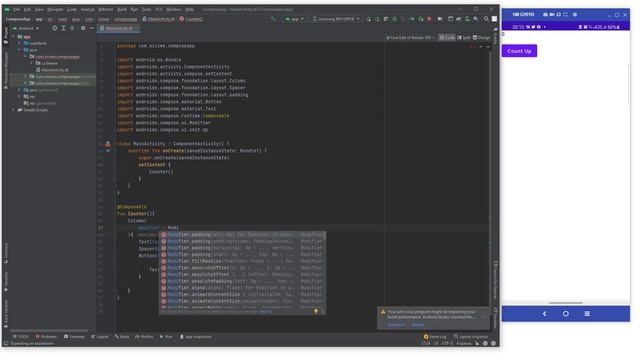640x360 pixels.
Task: Open the Build menu
Action: click(x=122, y=9)
